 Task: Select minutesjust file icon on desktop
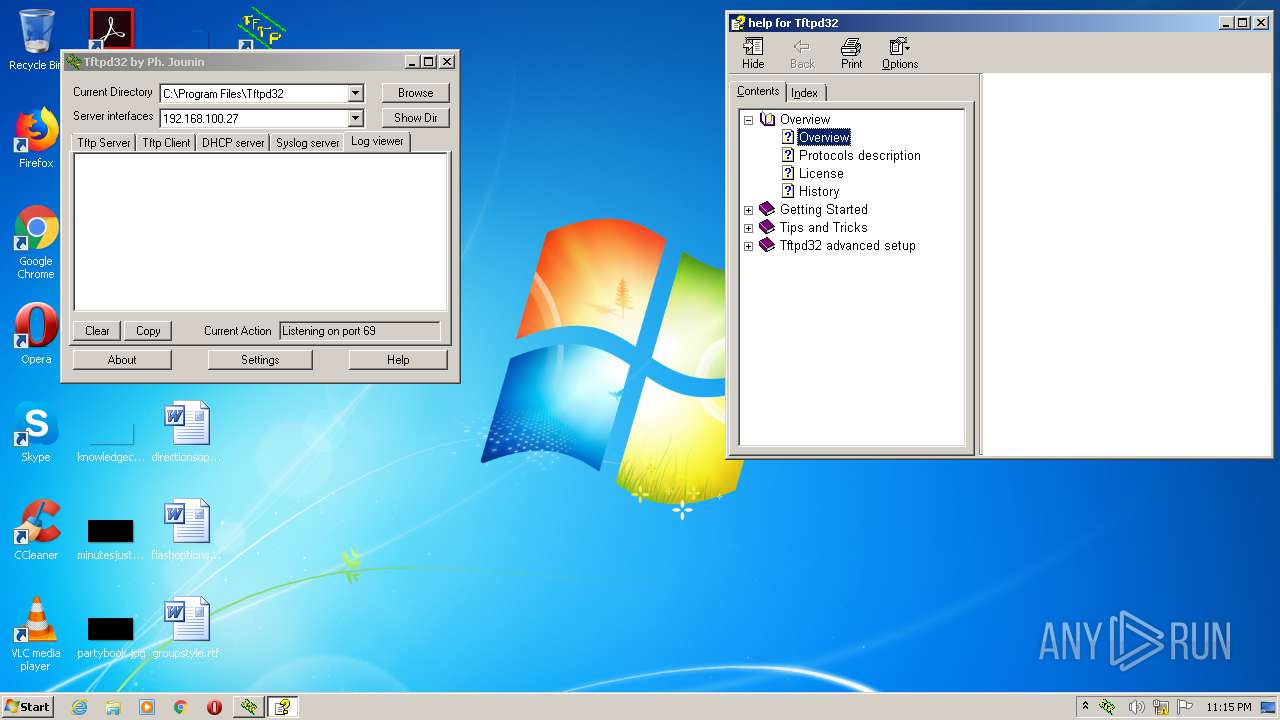click(111, 540)
